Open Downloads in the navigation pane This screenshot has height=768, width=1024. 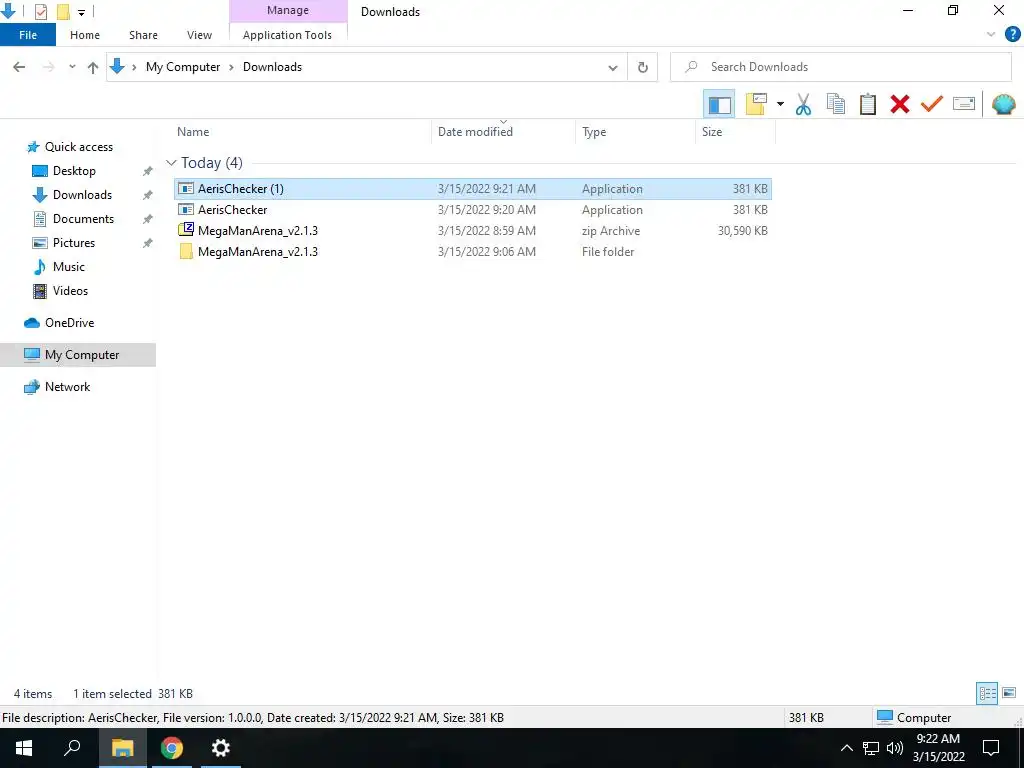pyautogui.click(x=82, y=195)
